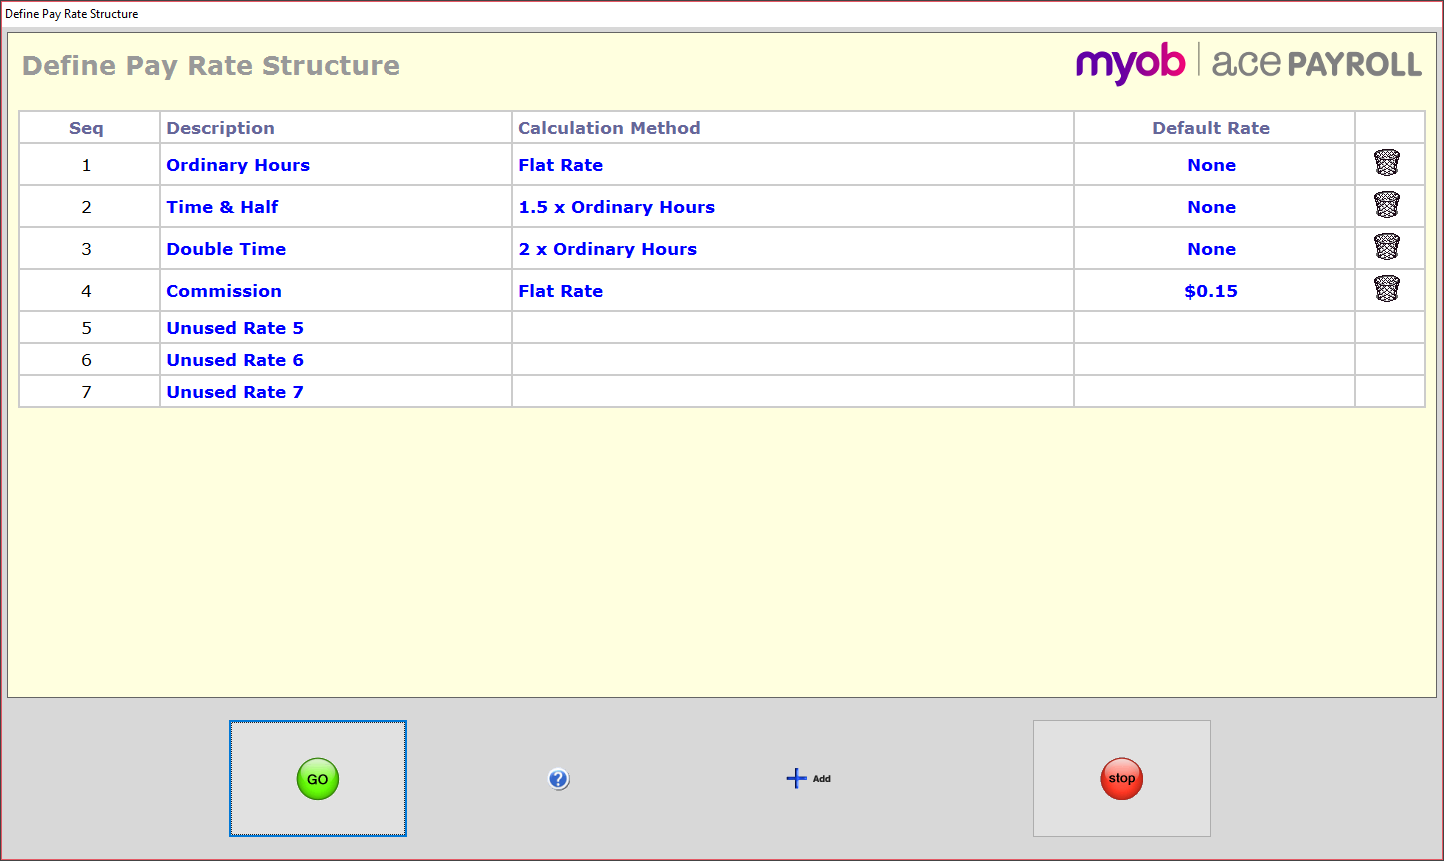Delete the Ordinary Hours pay rate
The height and width of the screenshot is (861, 1444).
point(1388,163)
